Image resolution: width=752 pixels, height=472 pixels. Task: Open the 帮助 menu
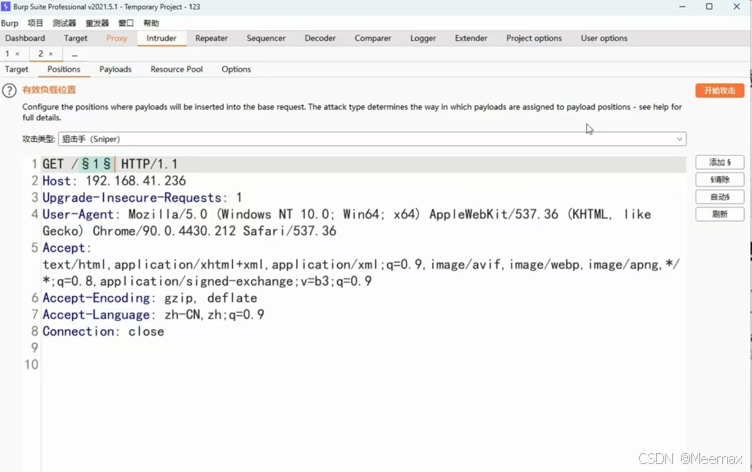[x=151, y=23]
